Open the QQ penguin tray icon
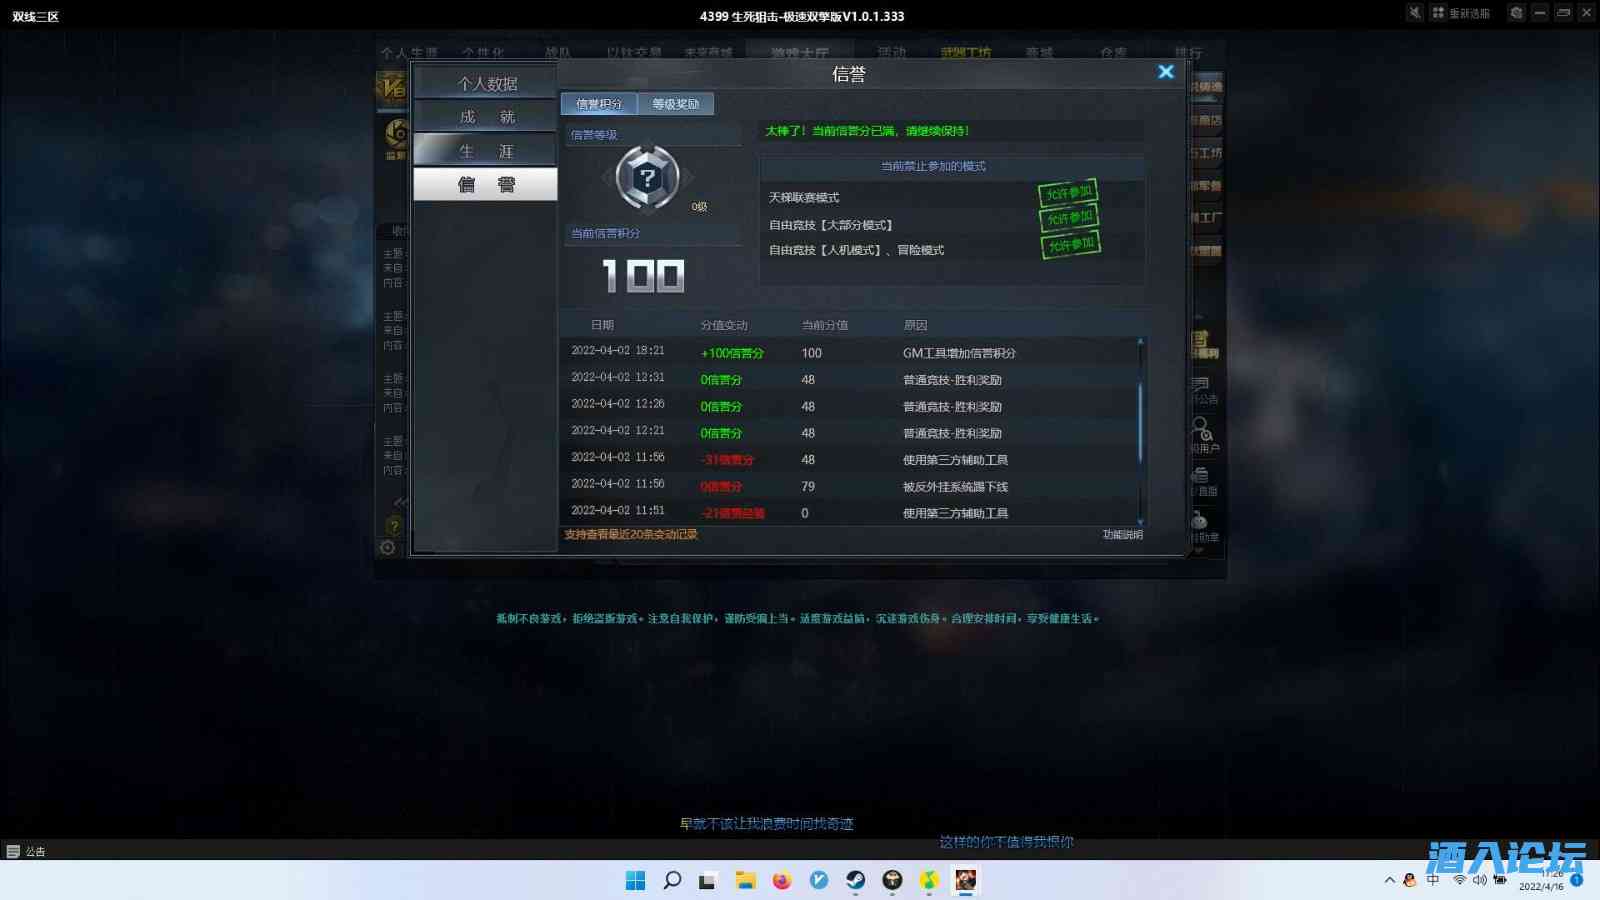Screen dimensions: 1600x900 tap(1410, 880)
